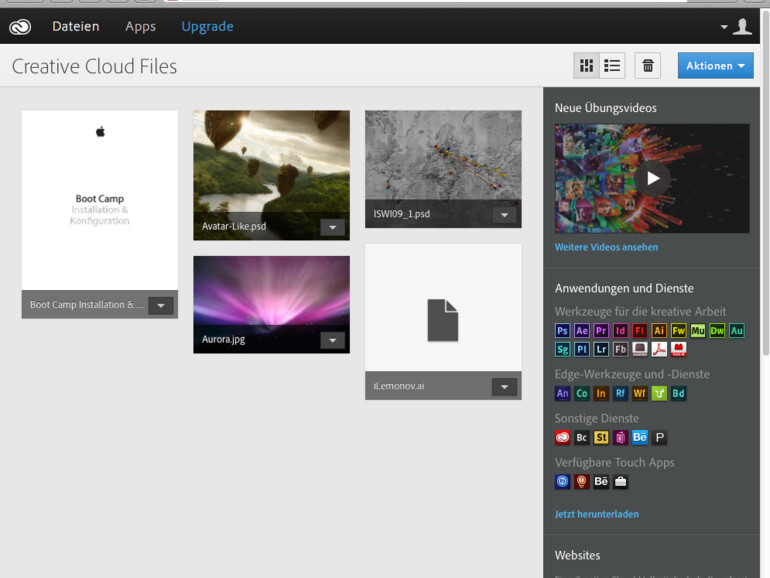The height and width of the screenshot is (578, 770).
Task: Open the Ideas lightbulb touch app icon
Action: coord(581,481)
